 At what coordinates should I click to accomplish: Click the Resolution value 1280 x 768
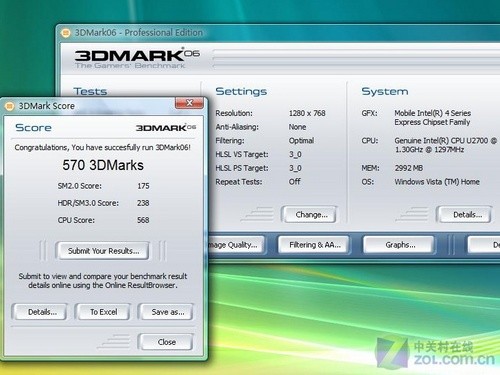[307, 113]
